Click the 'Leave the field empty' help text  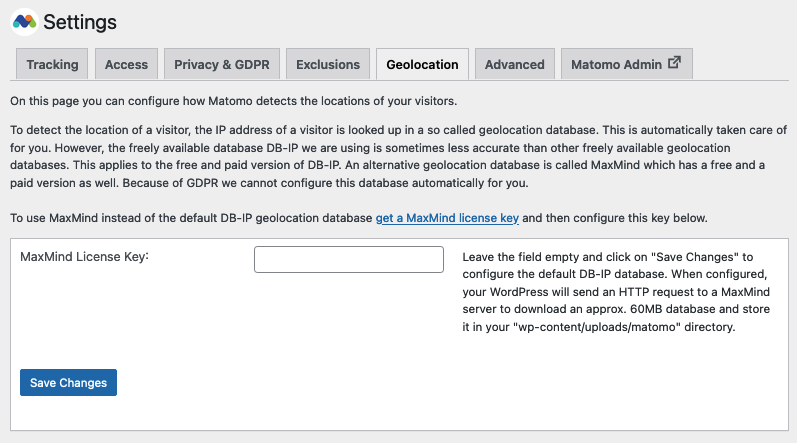(616, 292)
